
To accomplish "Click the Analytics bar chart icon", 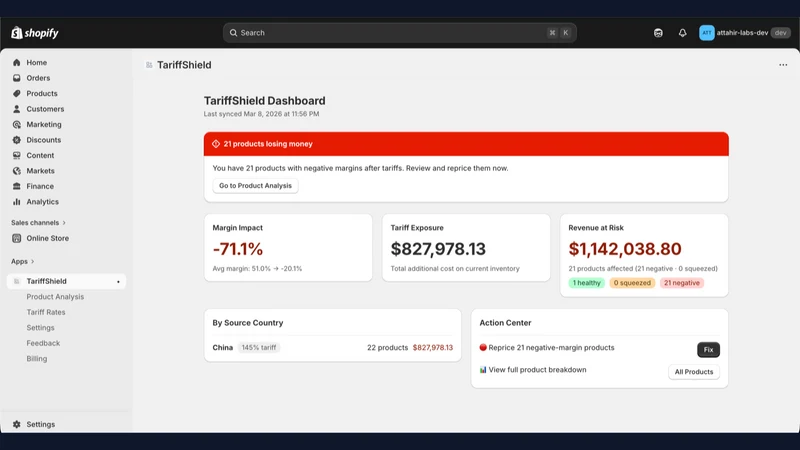I will point(17,202).
